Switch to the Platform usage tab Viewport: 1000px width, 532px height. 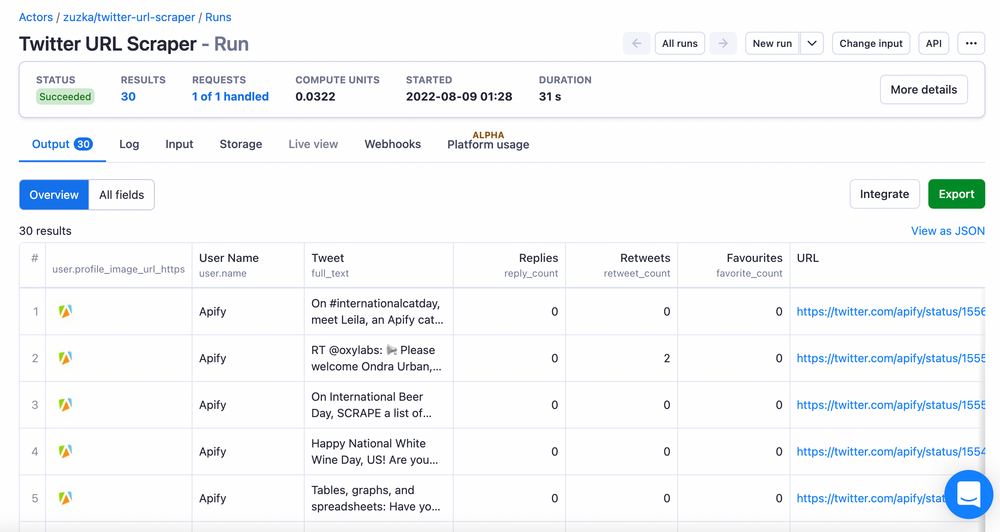[x=488, y=145]
